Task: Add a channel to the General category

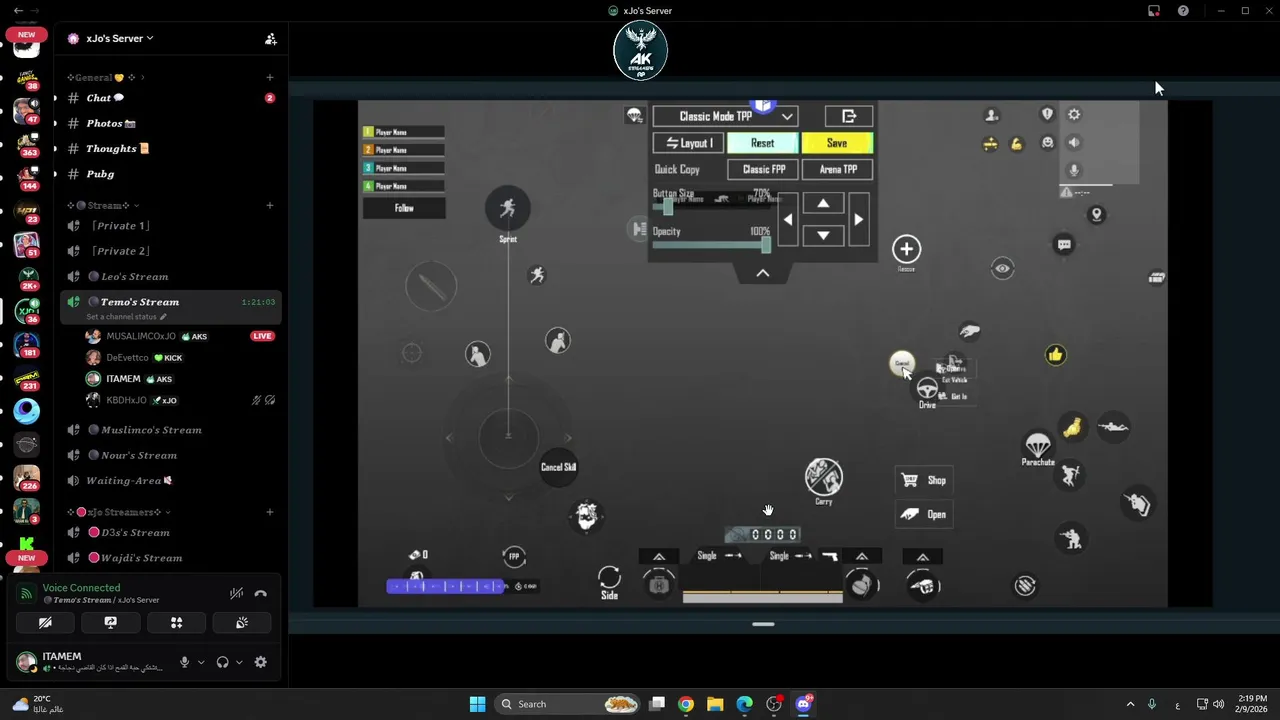Action: [270, 77]
